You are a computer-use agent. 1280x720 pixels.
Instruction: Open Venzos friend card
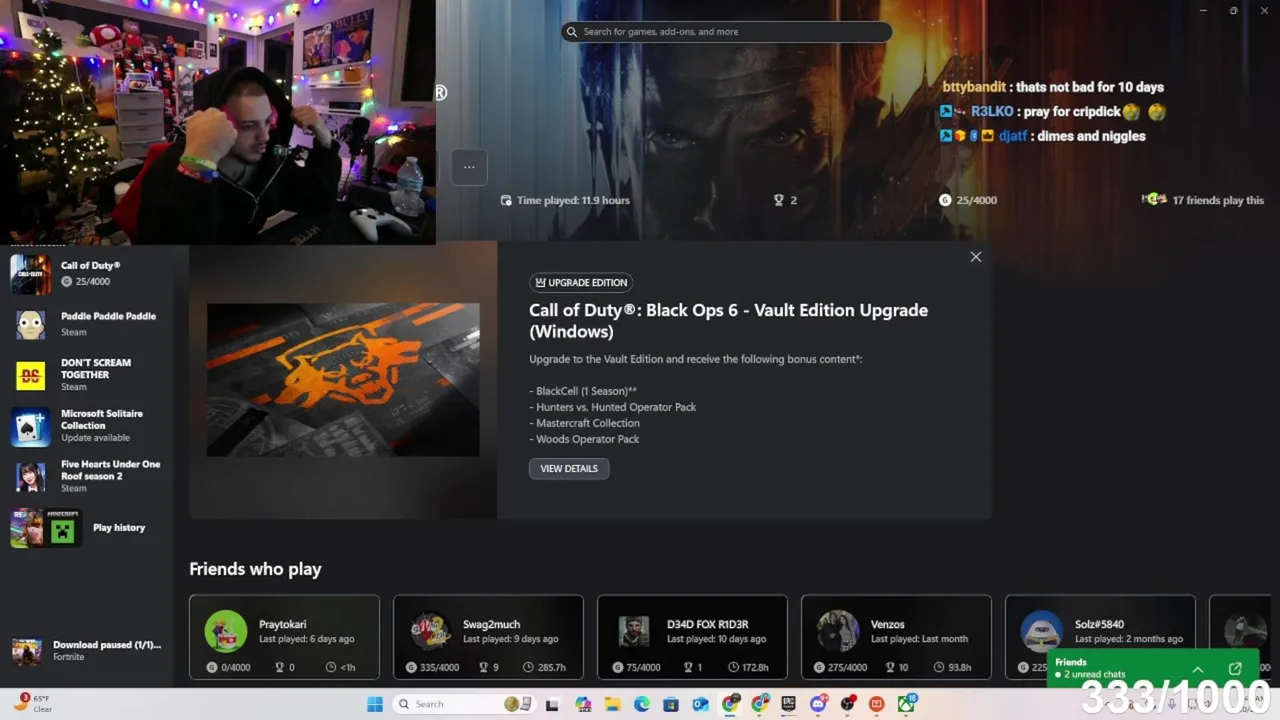pyautogui.click(x=896, y=637)
